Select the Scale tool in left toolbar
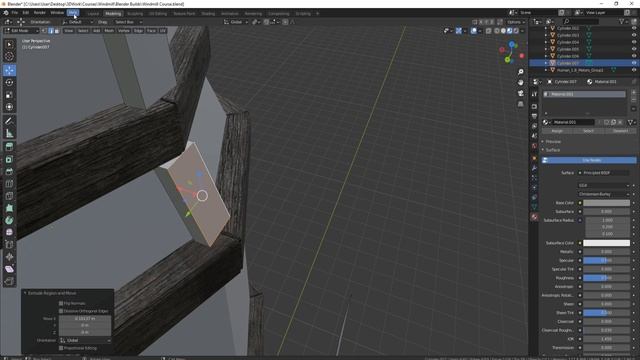The image size is (640, 360). tap(9, 95)
